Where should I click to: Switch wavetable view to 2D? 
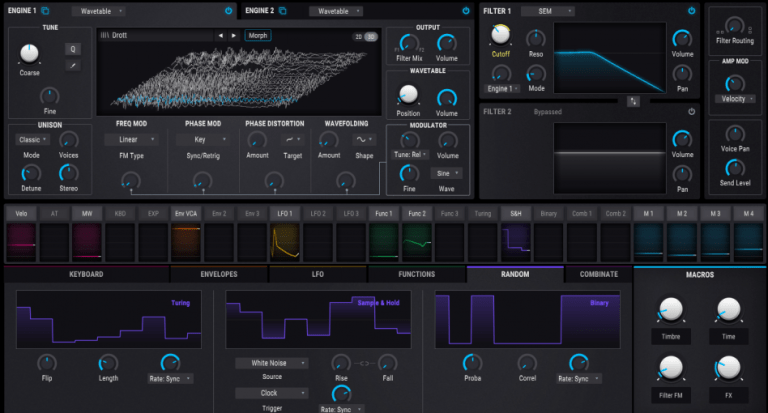point(359,36)
